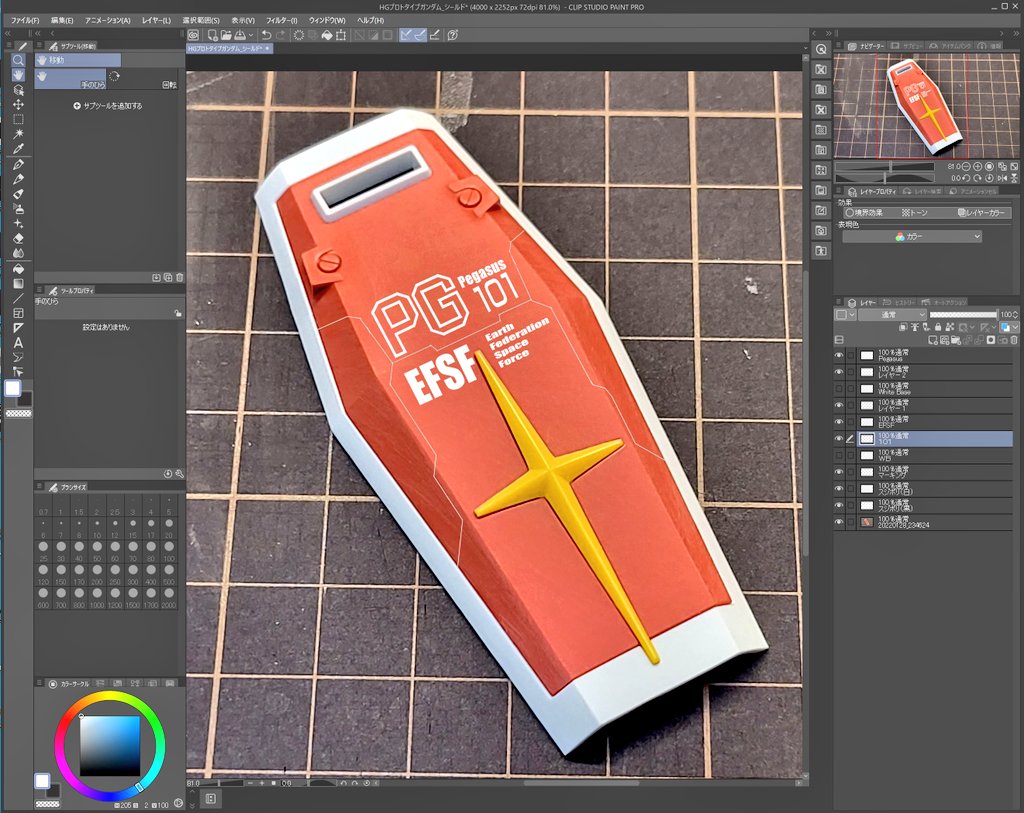
Task: Open the レイヤー(L) menu
Action: click(156, 20)
